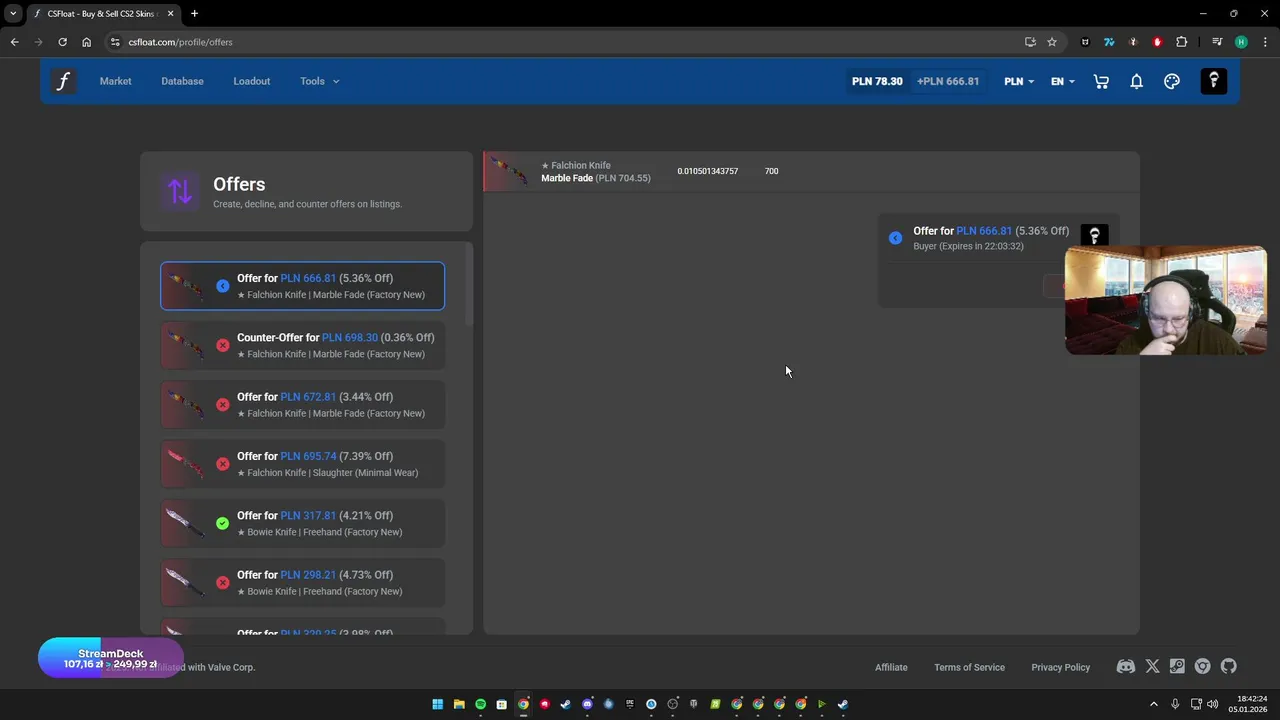Open the media controls icon in Chrome
This screenshot has height=720, width=1280.
coord(1217,42)
